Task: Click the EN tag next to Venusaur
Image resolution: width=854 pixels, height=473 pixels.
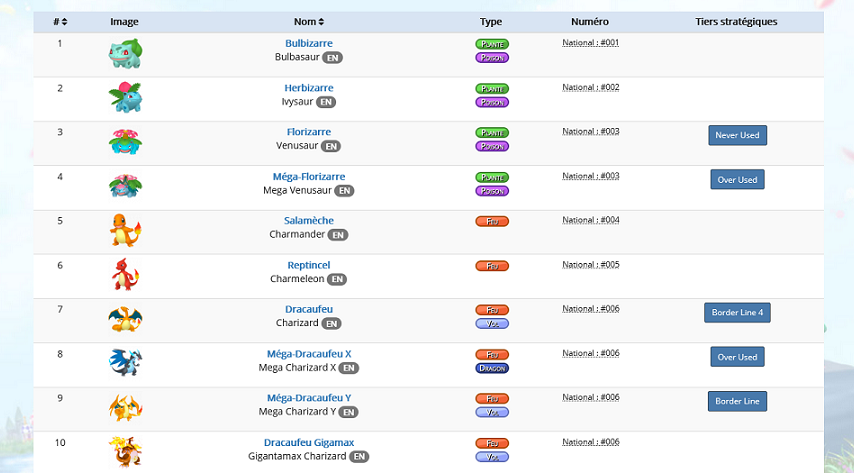Action: [331, 147]
